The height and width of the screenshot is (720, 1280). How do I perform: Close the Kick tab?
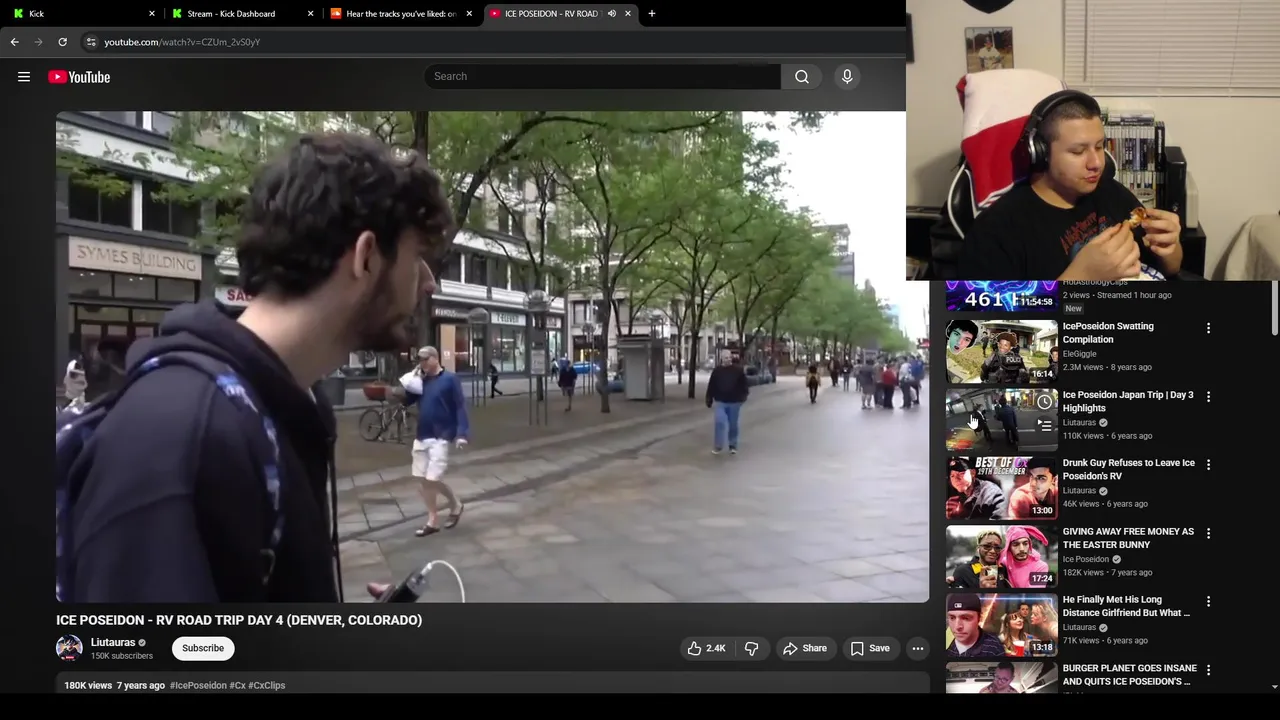click(x=152, y=14)
